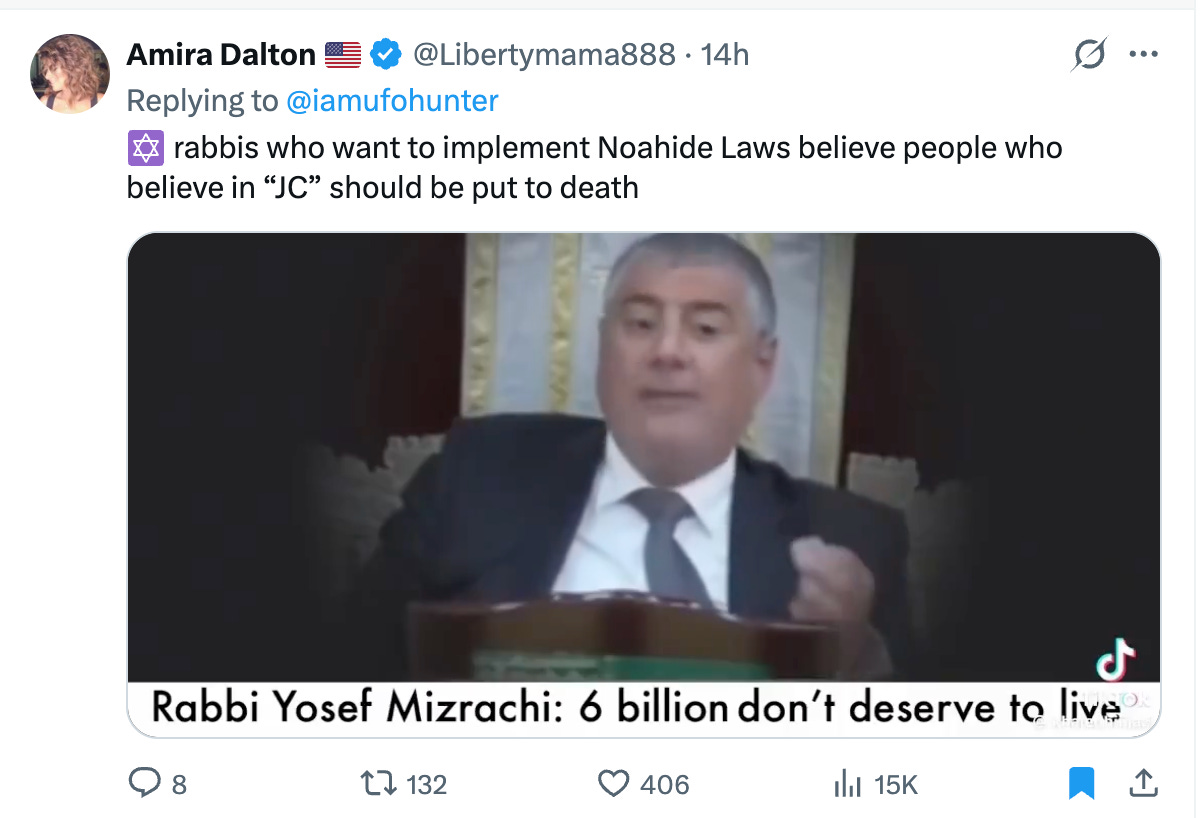
Task: Open the @Libertymama888 handle link
Action: [544, 55]
